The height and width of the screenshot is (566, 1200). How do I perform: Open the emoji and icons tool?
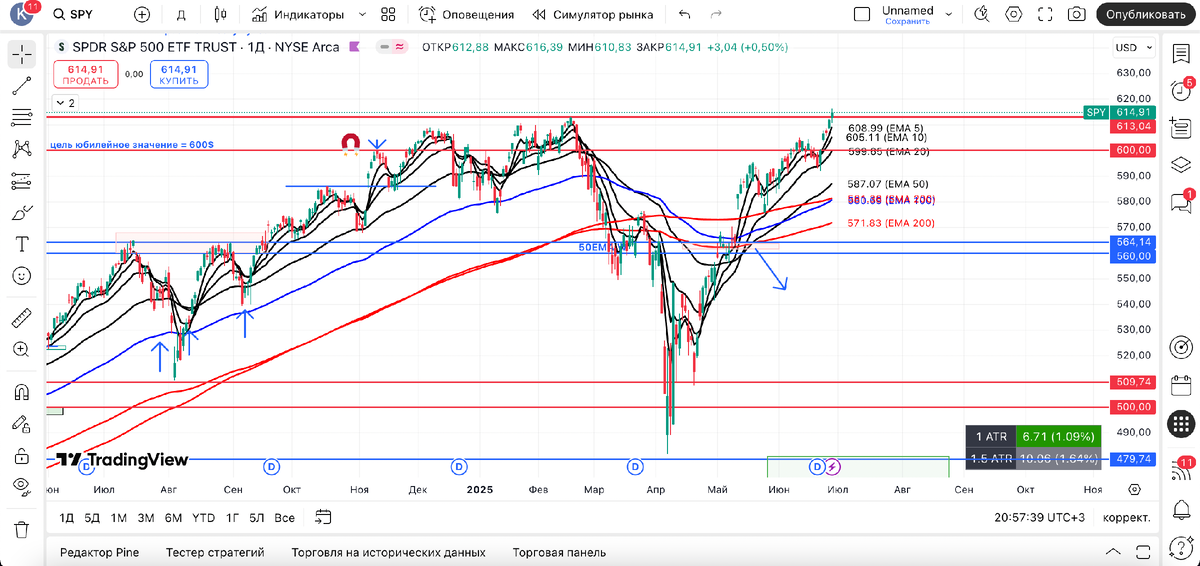point(21,275)
